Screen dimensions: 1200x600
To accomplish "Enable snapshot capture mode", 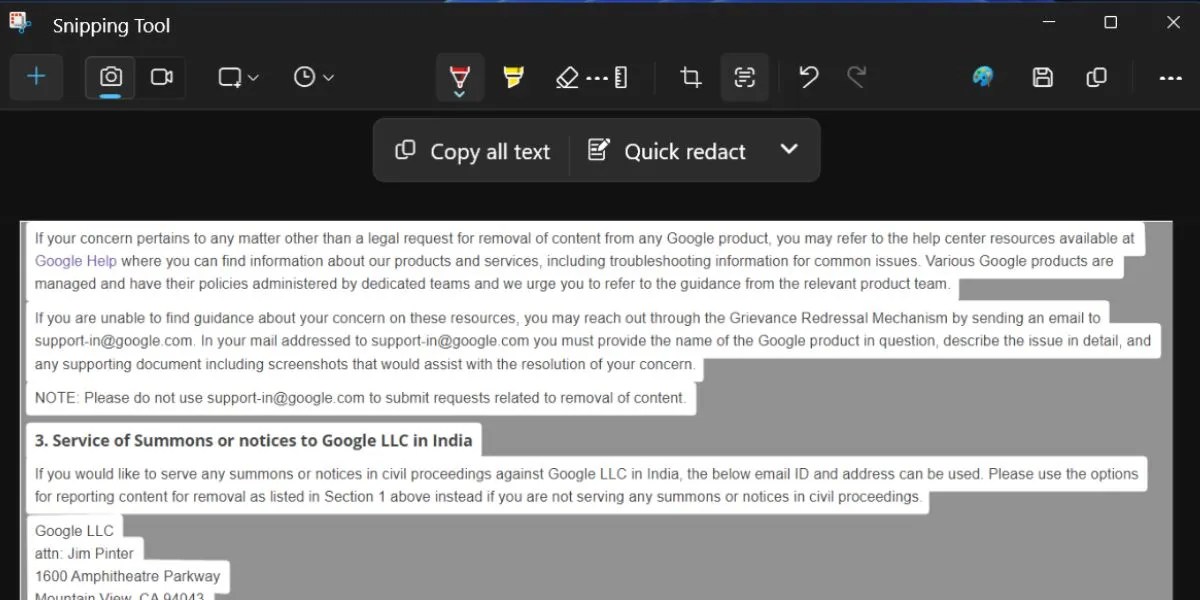I will 110,77.
